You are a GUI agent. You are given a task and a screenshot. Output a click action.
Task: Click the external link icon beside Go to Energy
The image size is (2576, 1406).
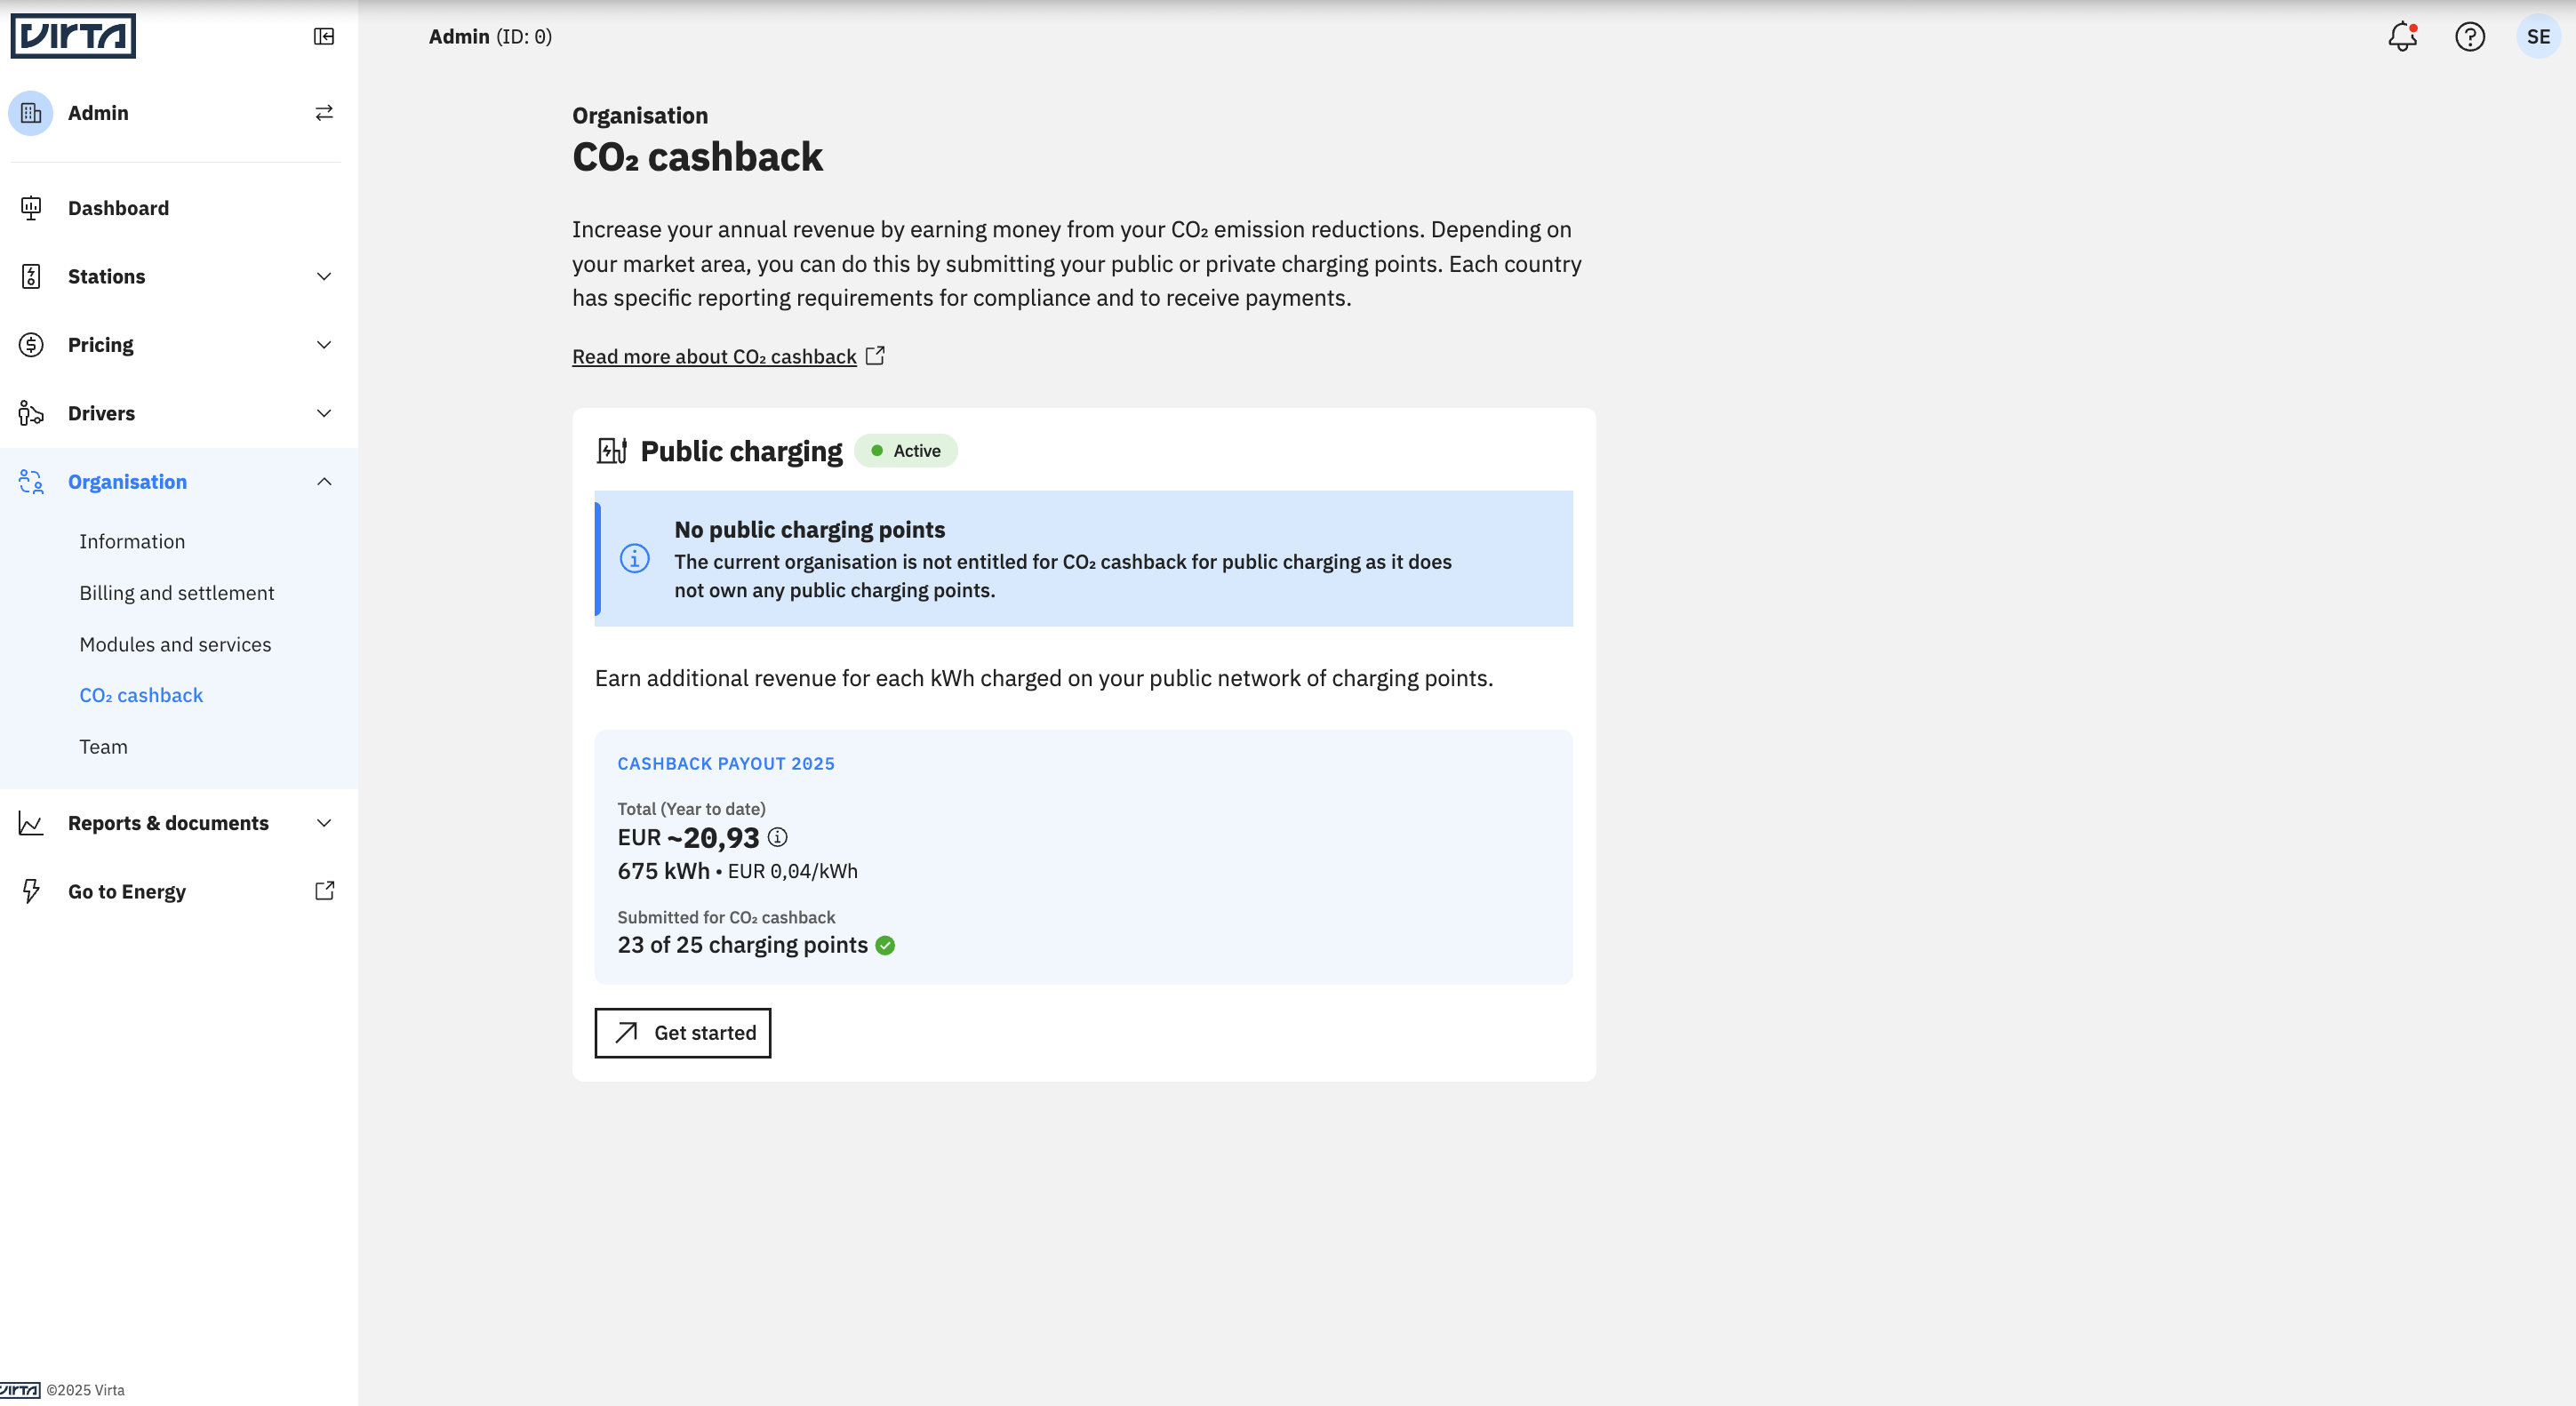pyautogui.click(x=324, y=891)
